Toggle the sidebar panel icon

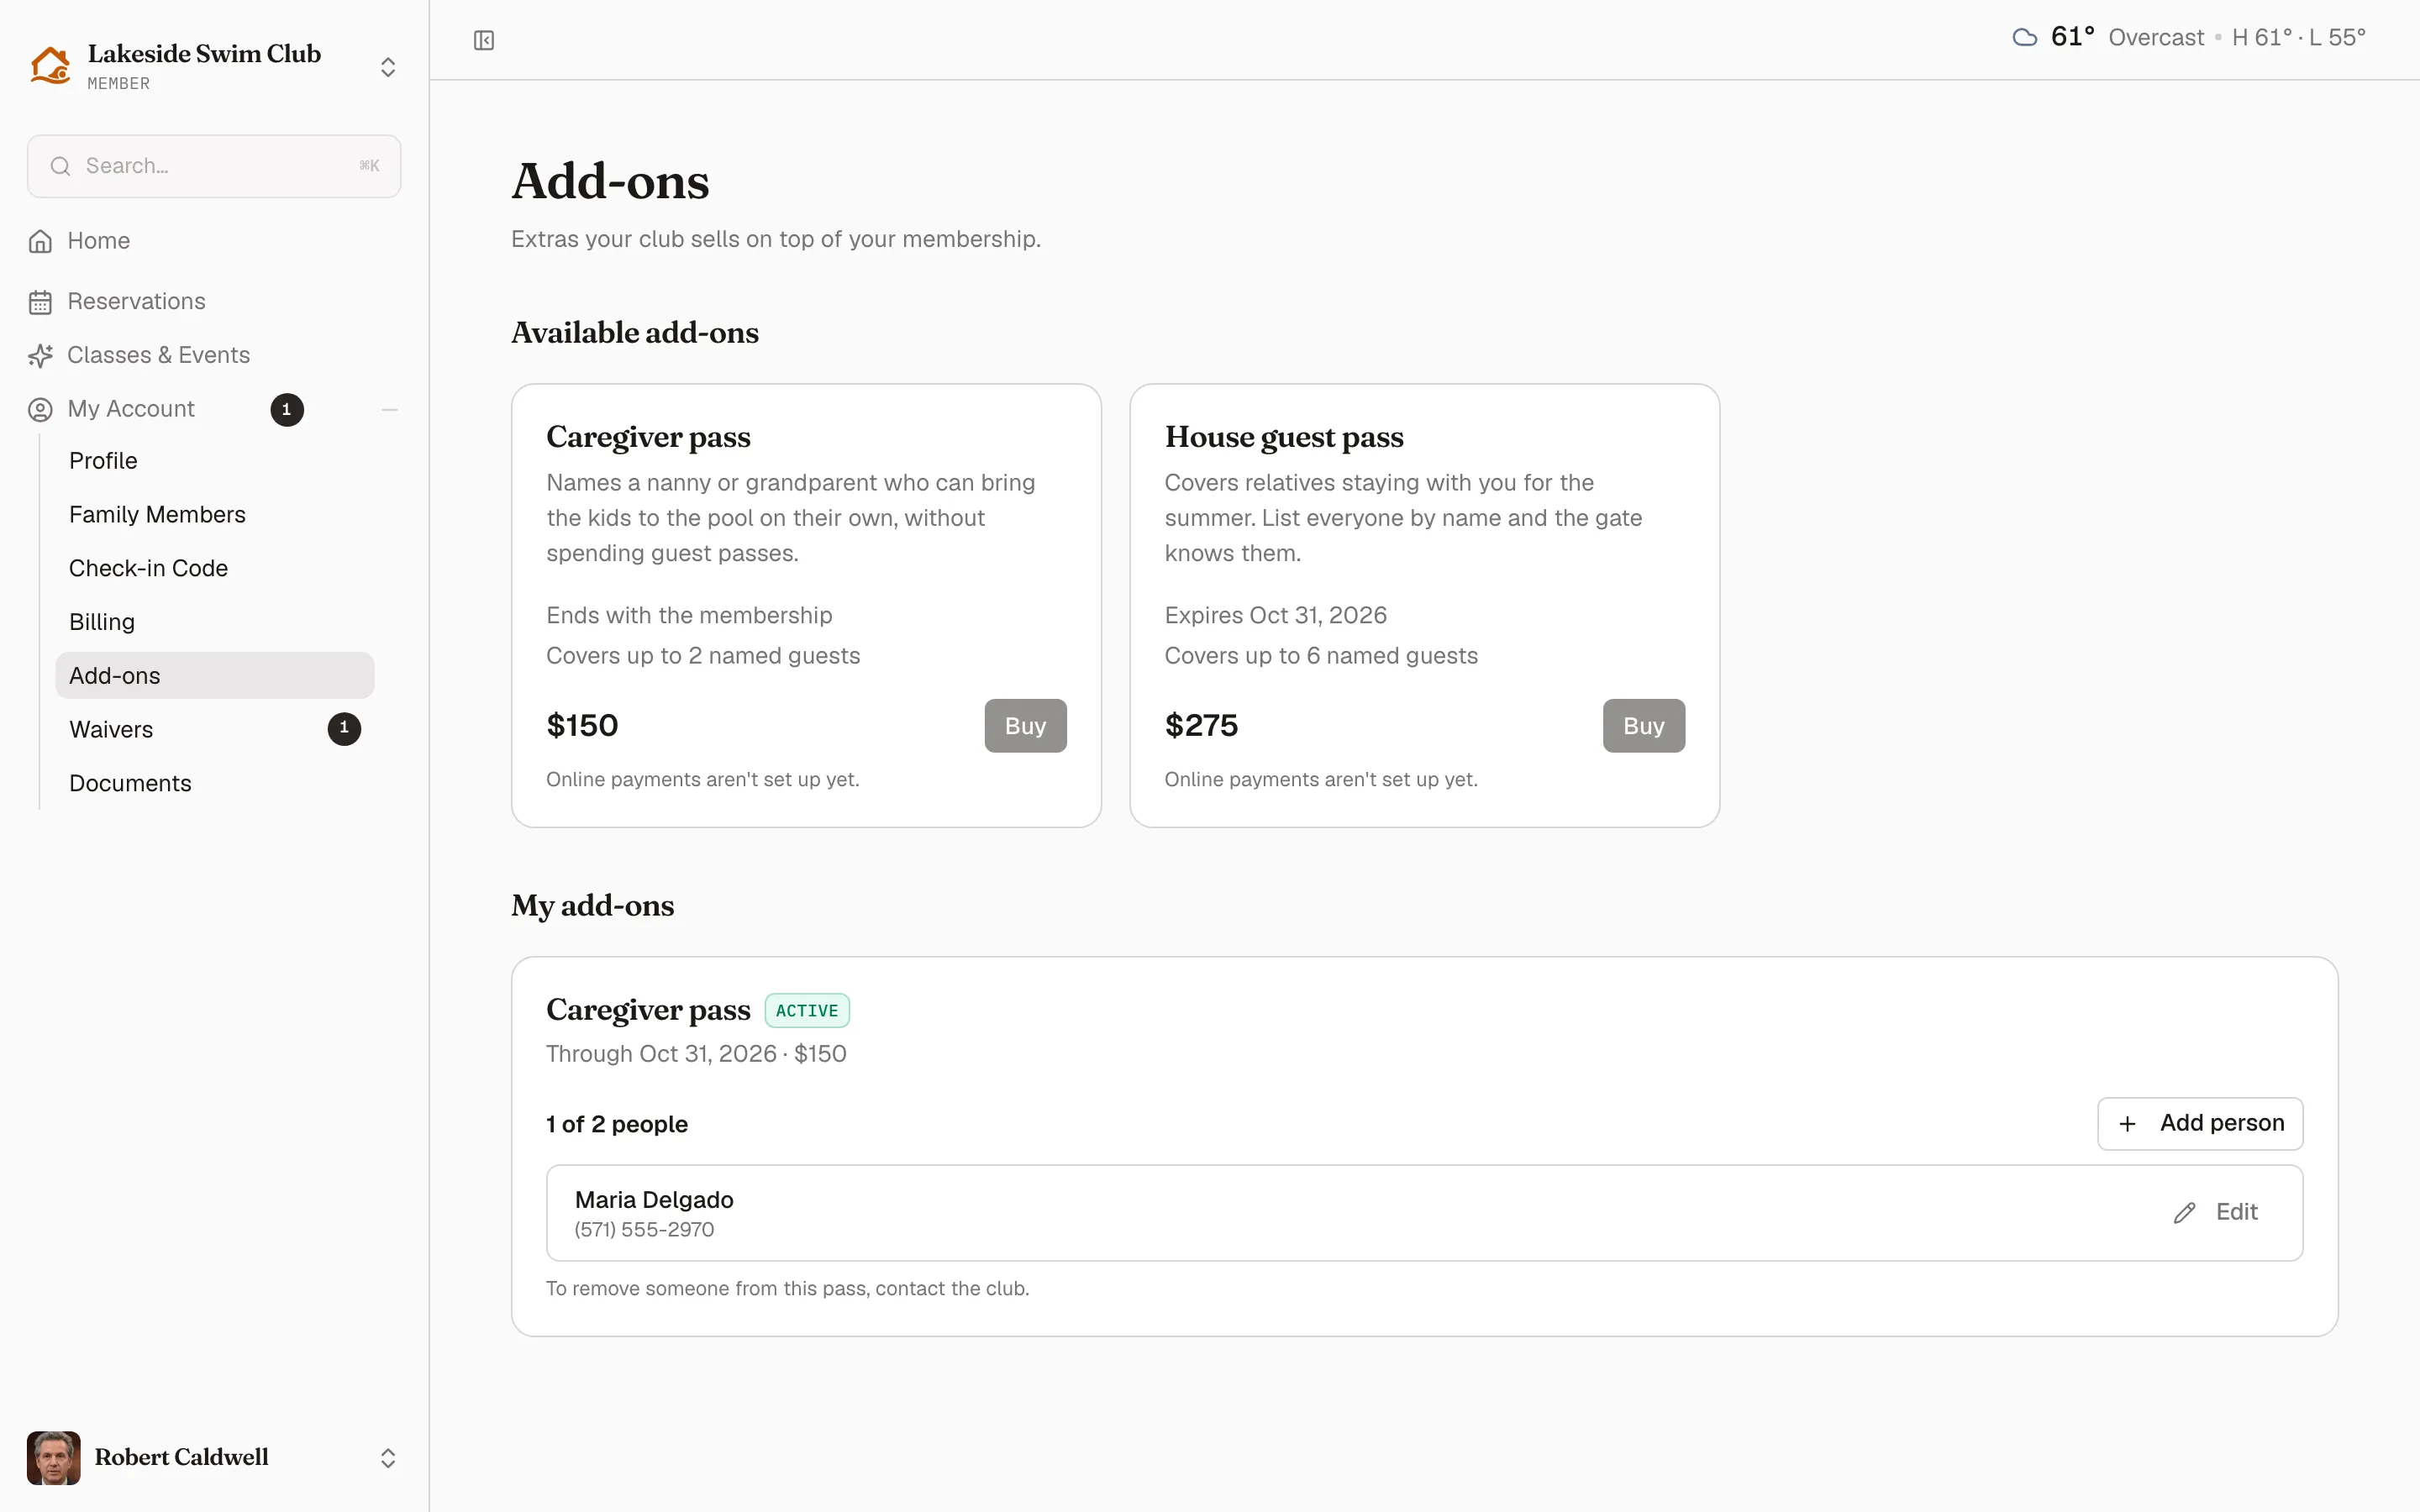484,40
